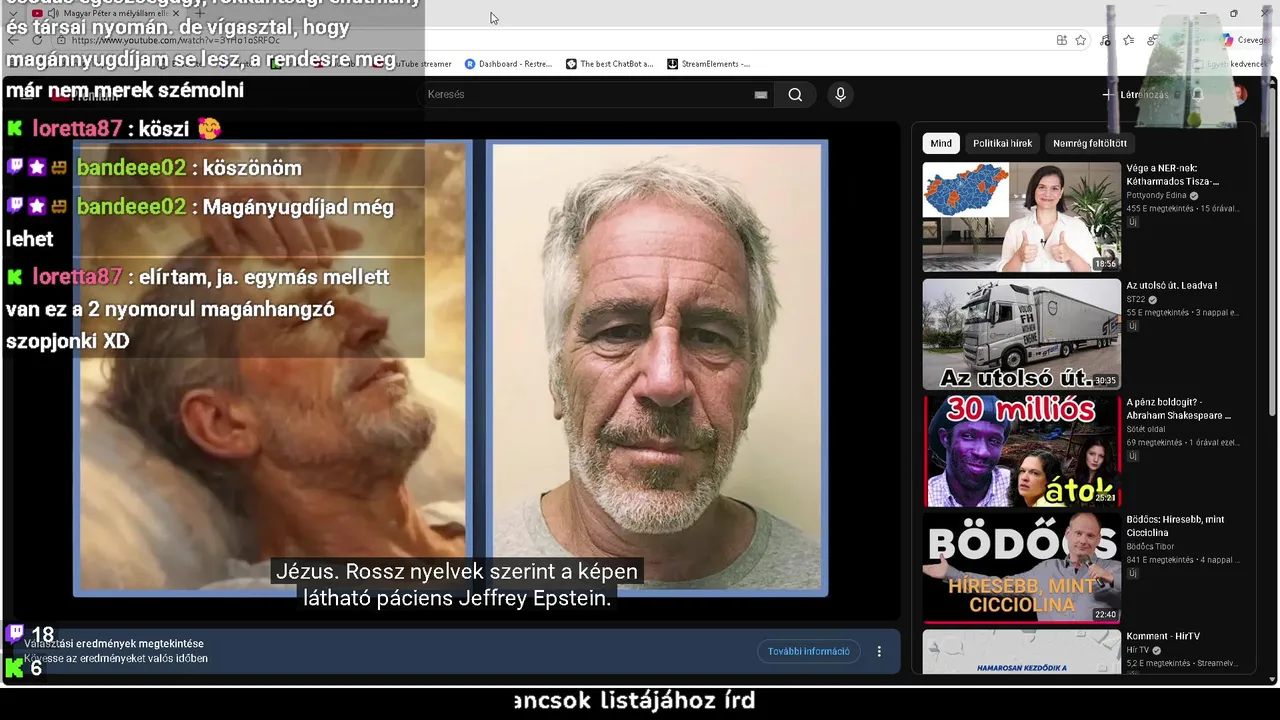This screenshot has height=720, width=1280.
Task: Click video title Bödőcs: Híresebb, mint Cicciolina
Action: [x=1175, y=526]
